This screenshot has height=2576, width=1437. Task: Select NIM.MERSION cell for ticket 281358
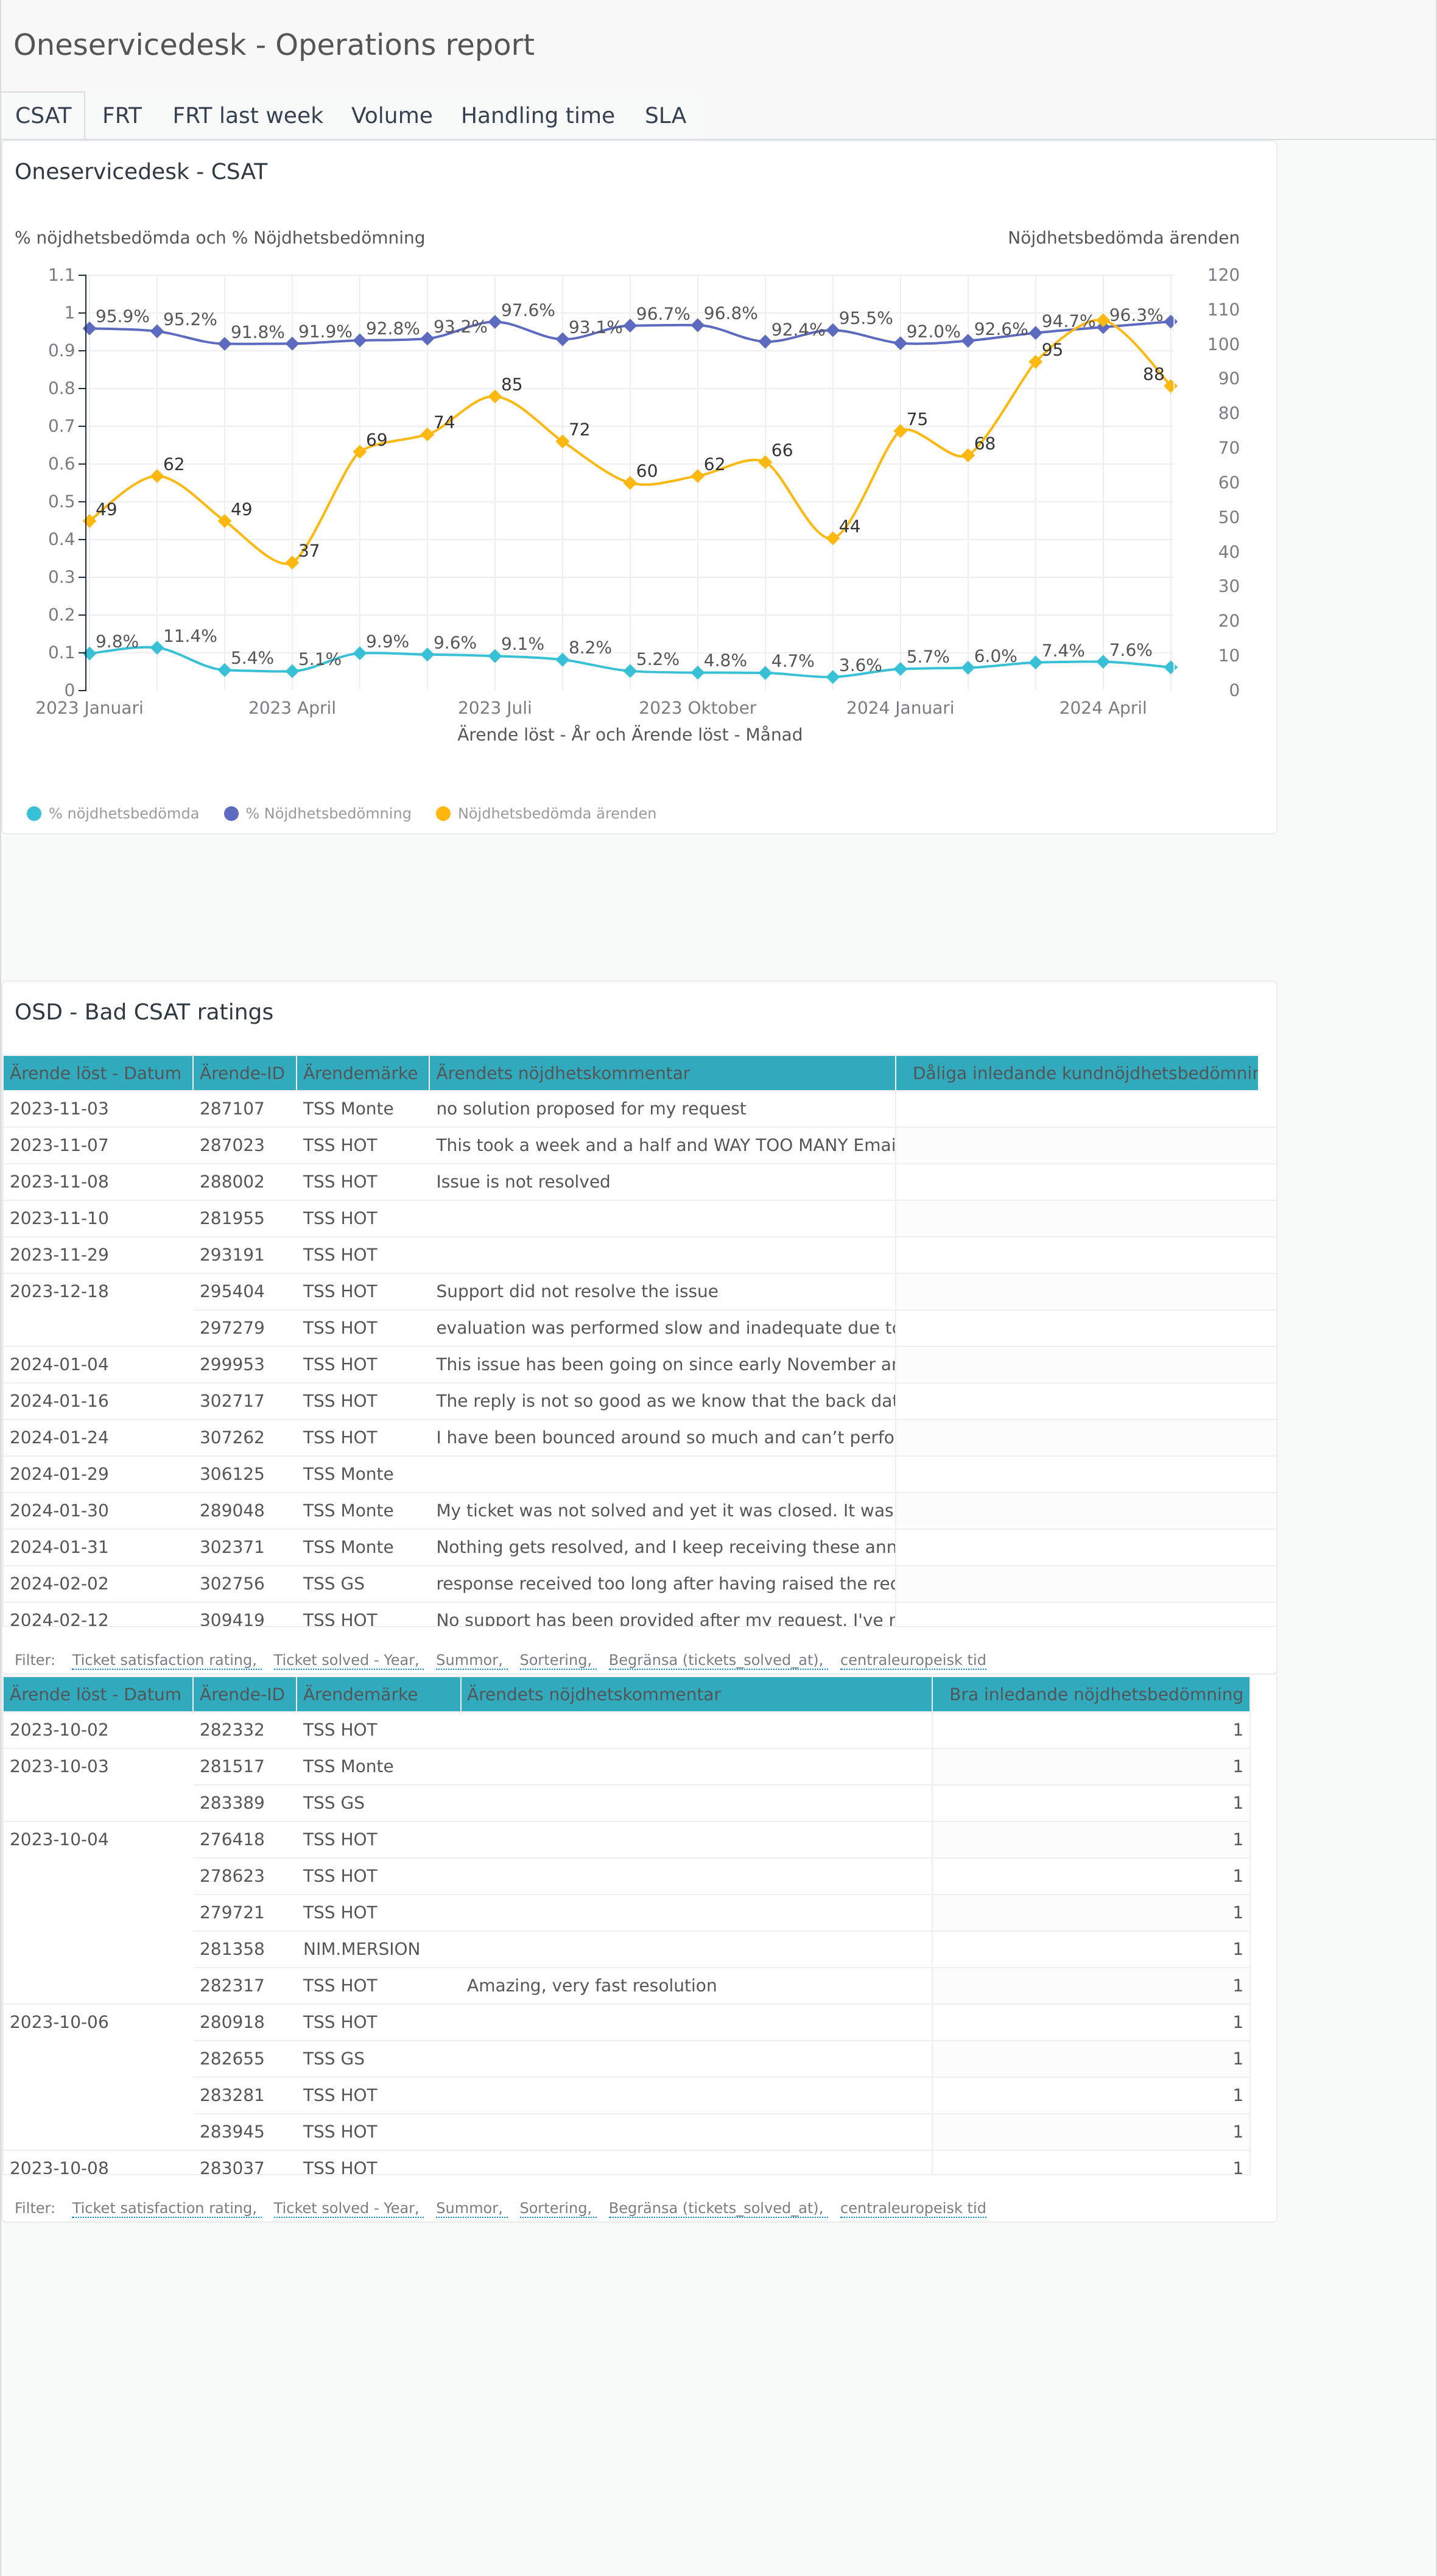click(x=378, y=1949)
